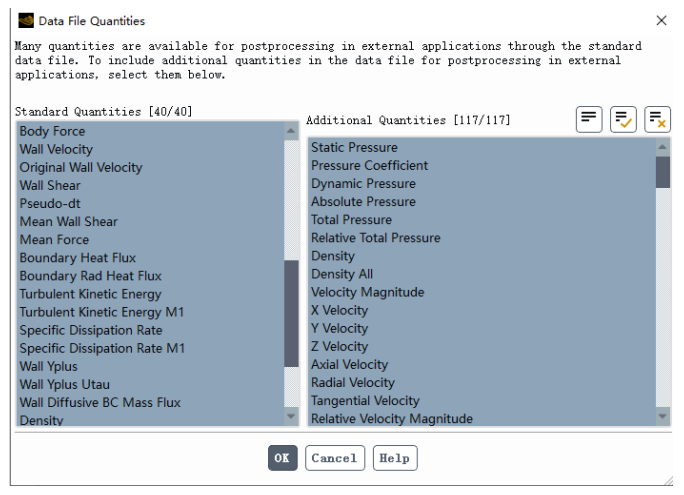Select Wall Shear in Standard Quantities
684x495 pixels.
[50, 185]
